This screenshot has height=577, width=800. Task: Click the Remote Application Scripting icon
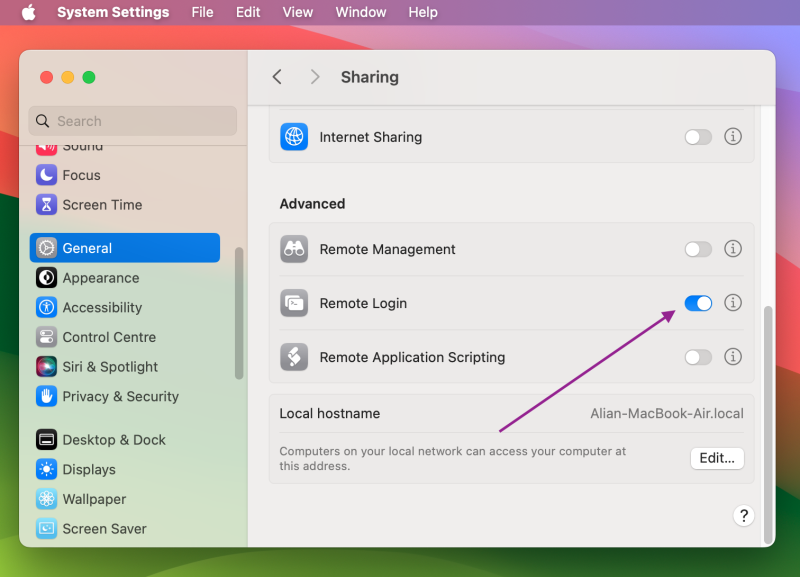pos(294,357)
